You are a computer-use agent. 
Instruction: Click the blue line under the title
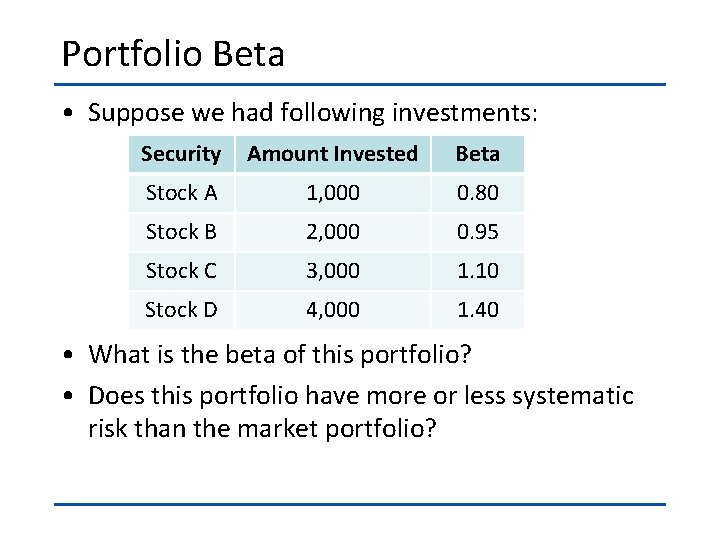point(359,84)
